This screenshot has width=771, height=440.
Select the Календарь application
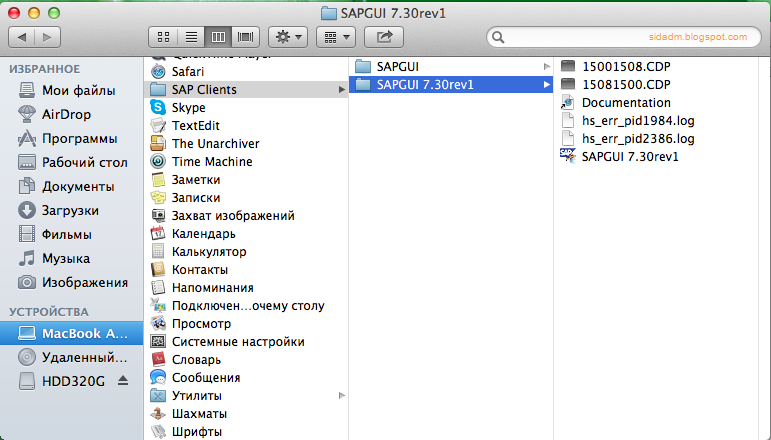246,234
